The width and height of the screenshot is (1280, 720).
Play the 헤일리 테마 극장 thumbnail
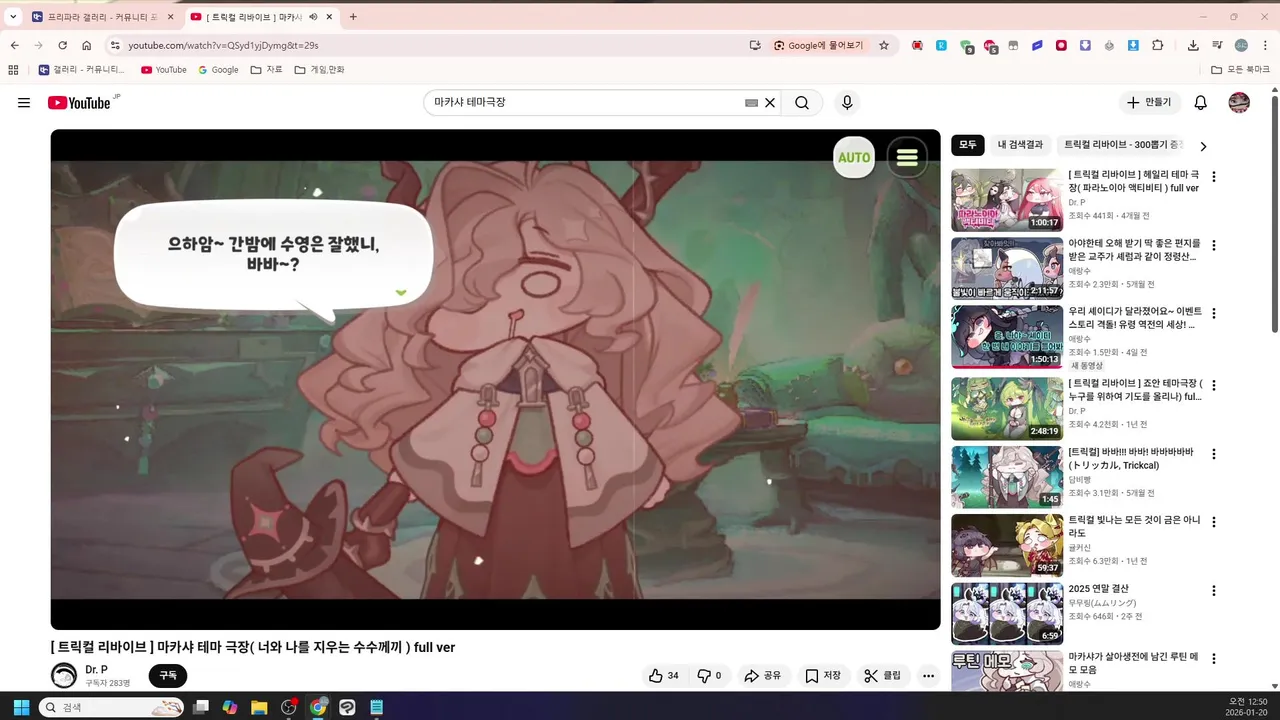[1007, 200]
